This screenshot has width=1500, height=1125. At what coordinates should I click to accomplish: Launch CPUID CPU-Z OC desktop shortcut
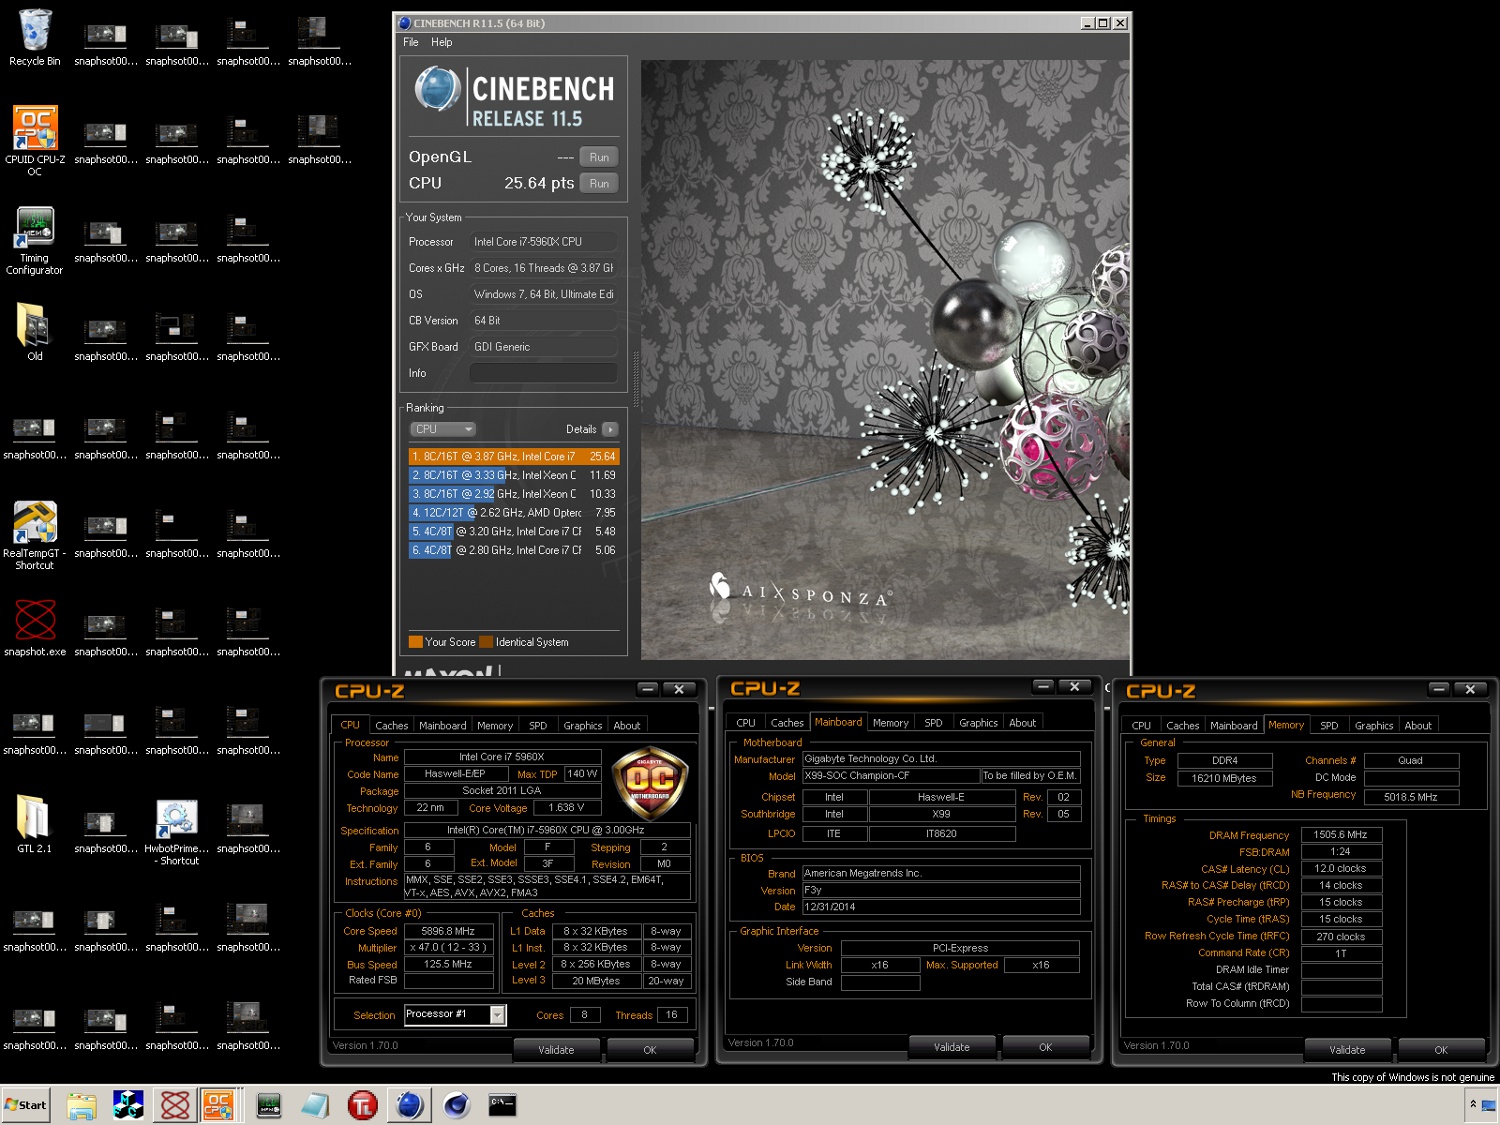point(35,140)
